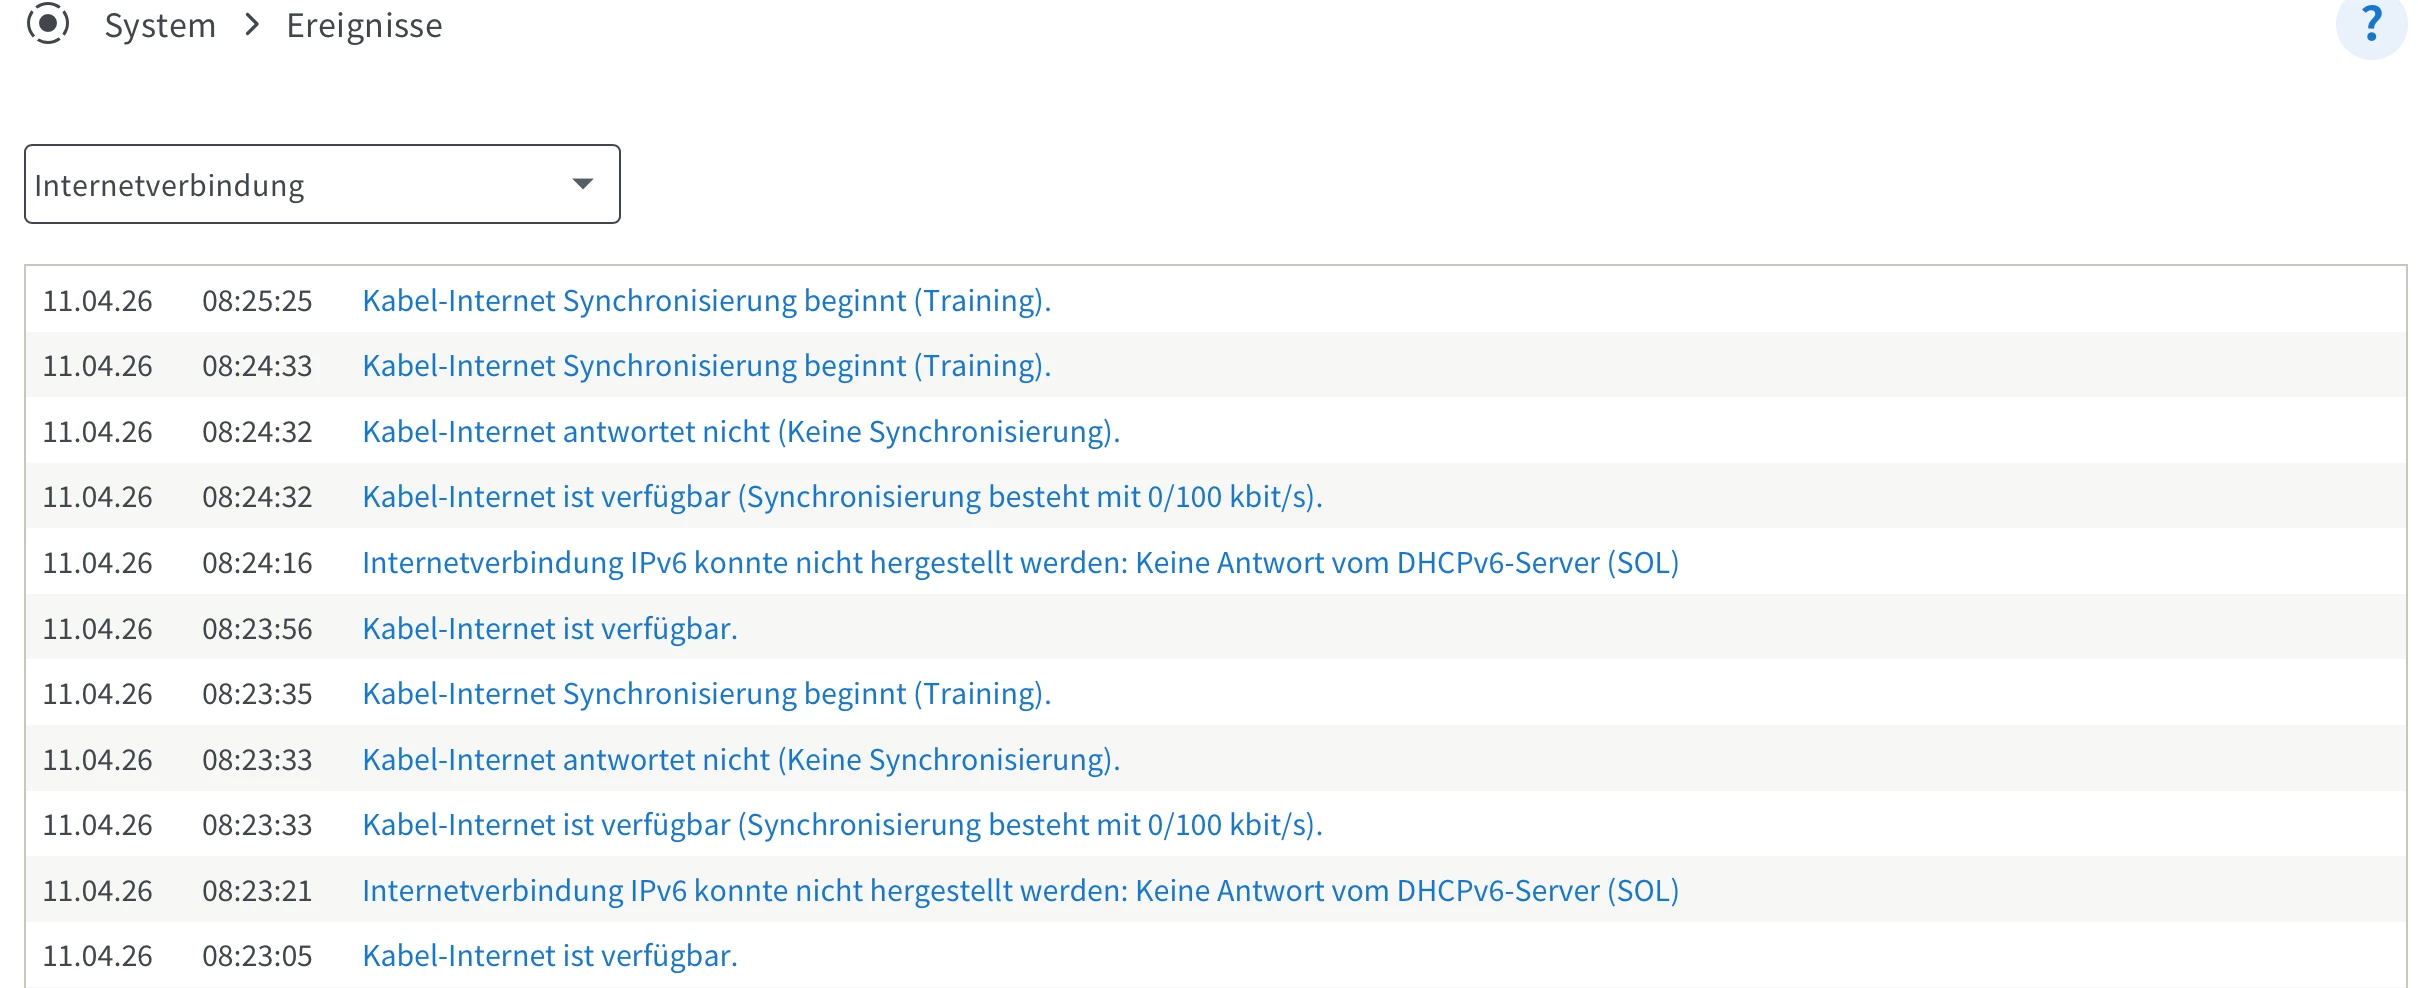Click the 08:23:35 Synchronisierung beginnt event
This screenshot has width=2418, height=988.
[706, 694]
